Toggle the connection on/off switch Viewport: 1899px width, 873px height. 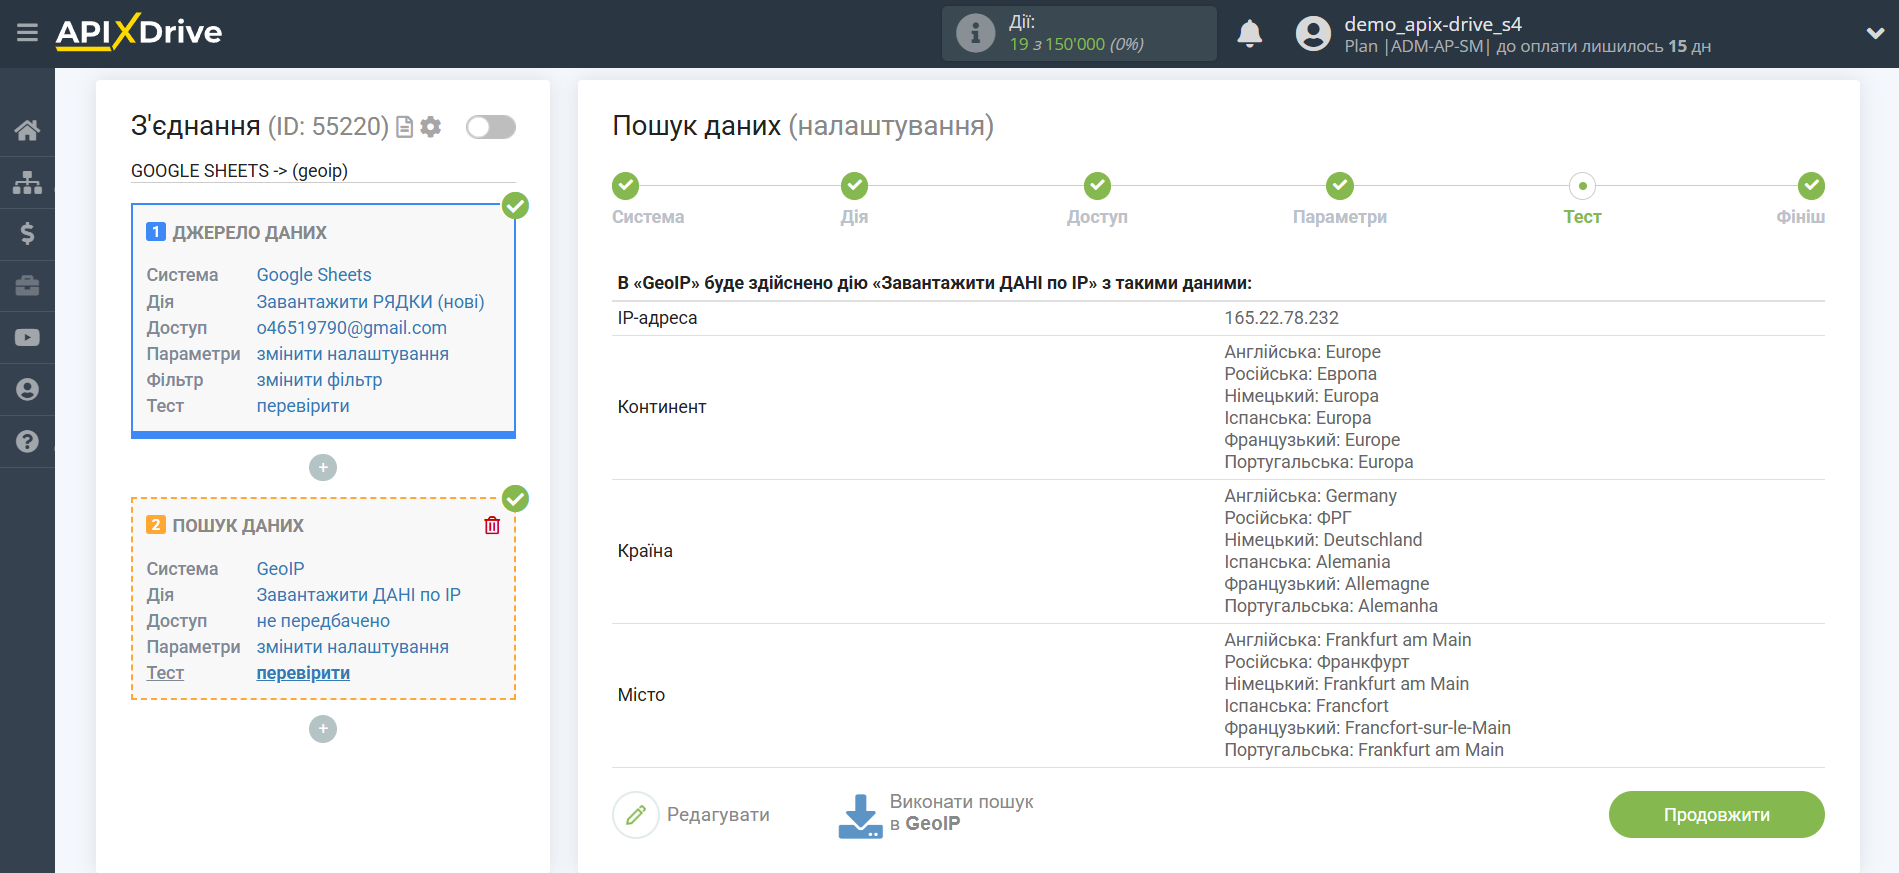pyautogui.click(x=491, y=127)
